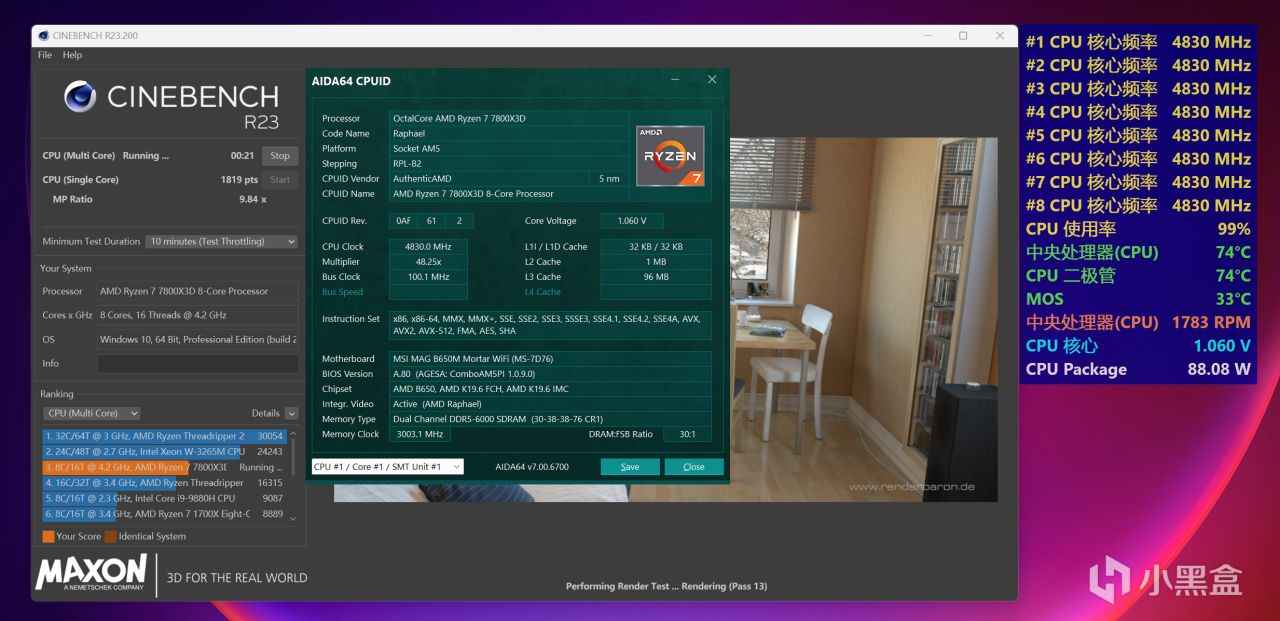
Task: Expand the ranking Details arrow
Action: pyautogui.click(x=291, y=413)
